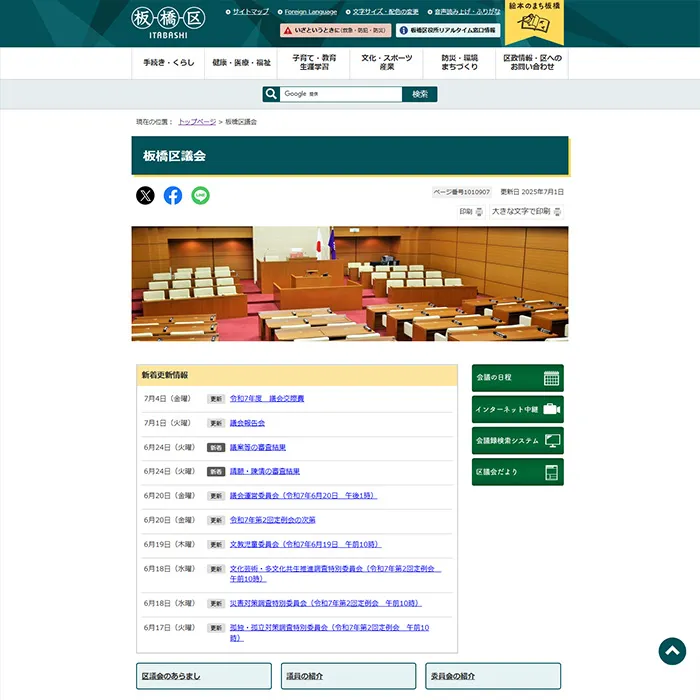Open 子育て・教育 生涯学習 menu
Image resolution: width=700 pixels, height=700 pixels.
pyautogui.click(x=314, y=63)
